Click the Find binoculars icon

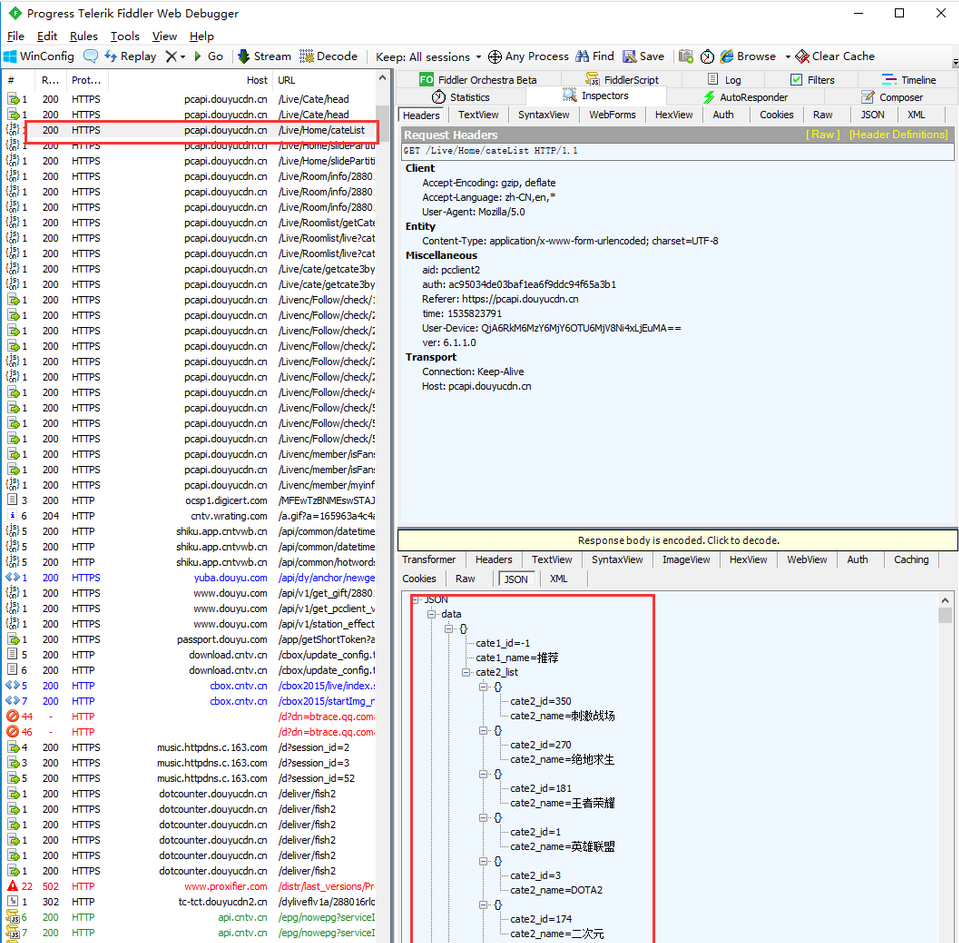point(582,56)
